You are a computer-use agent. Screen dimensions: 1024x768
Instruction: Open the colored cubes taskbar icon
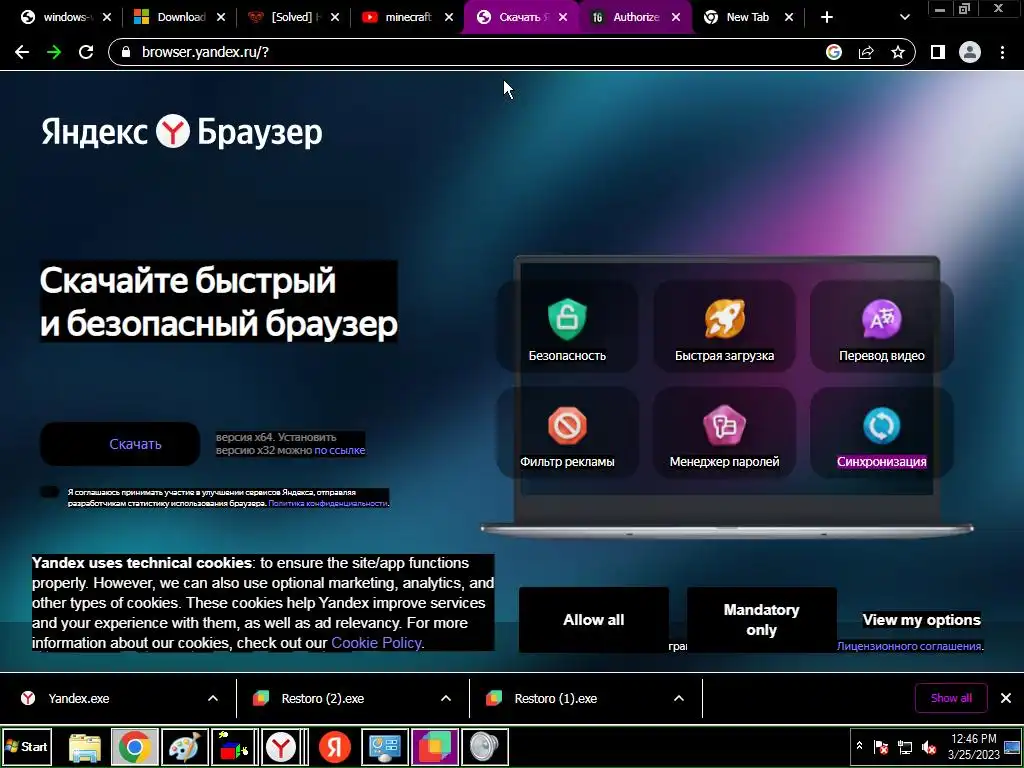(234, 747)
